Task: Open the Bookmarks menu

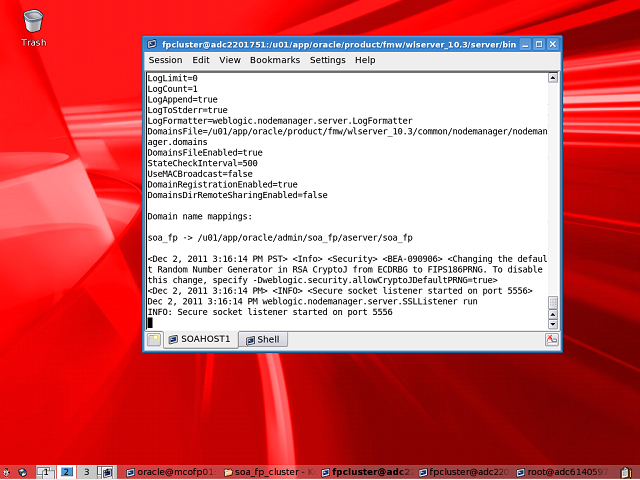Action: pos(275,60)
